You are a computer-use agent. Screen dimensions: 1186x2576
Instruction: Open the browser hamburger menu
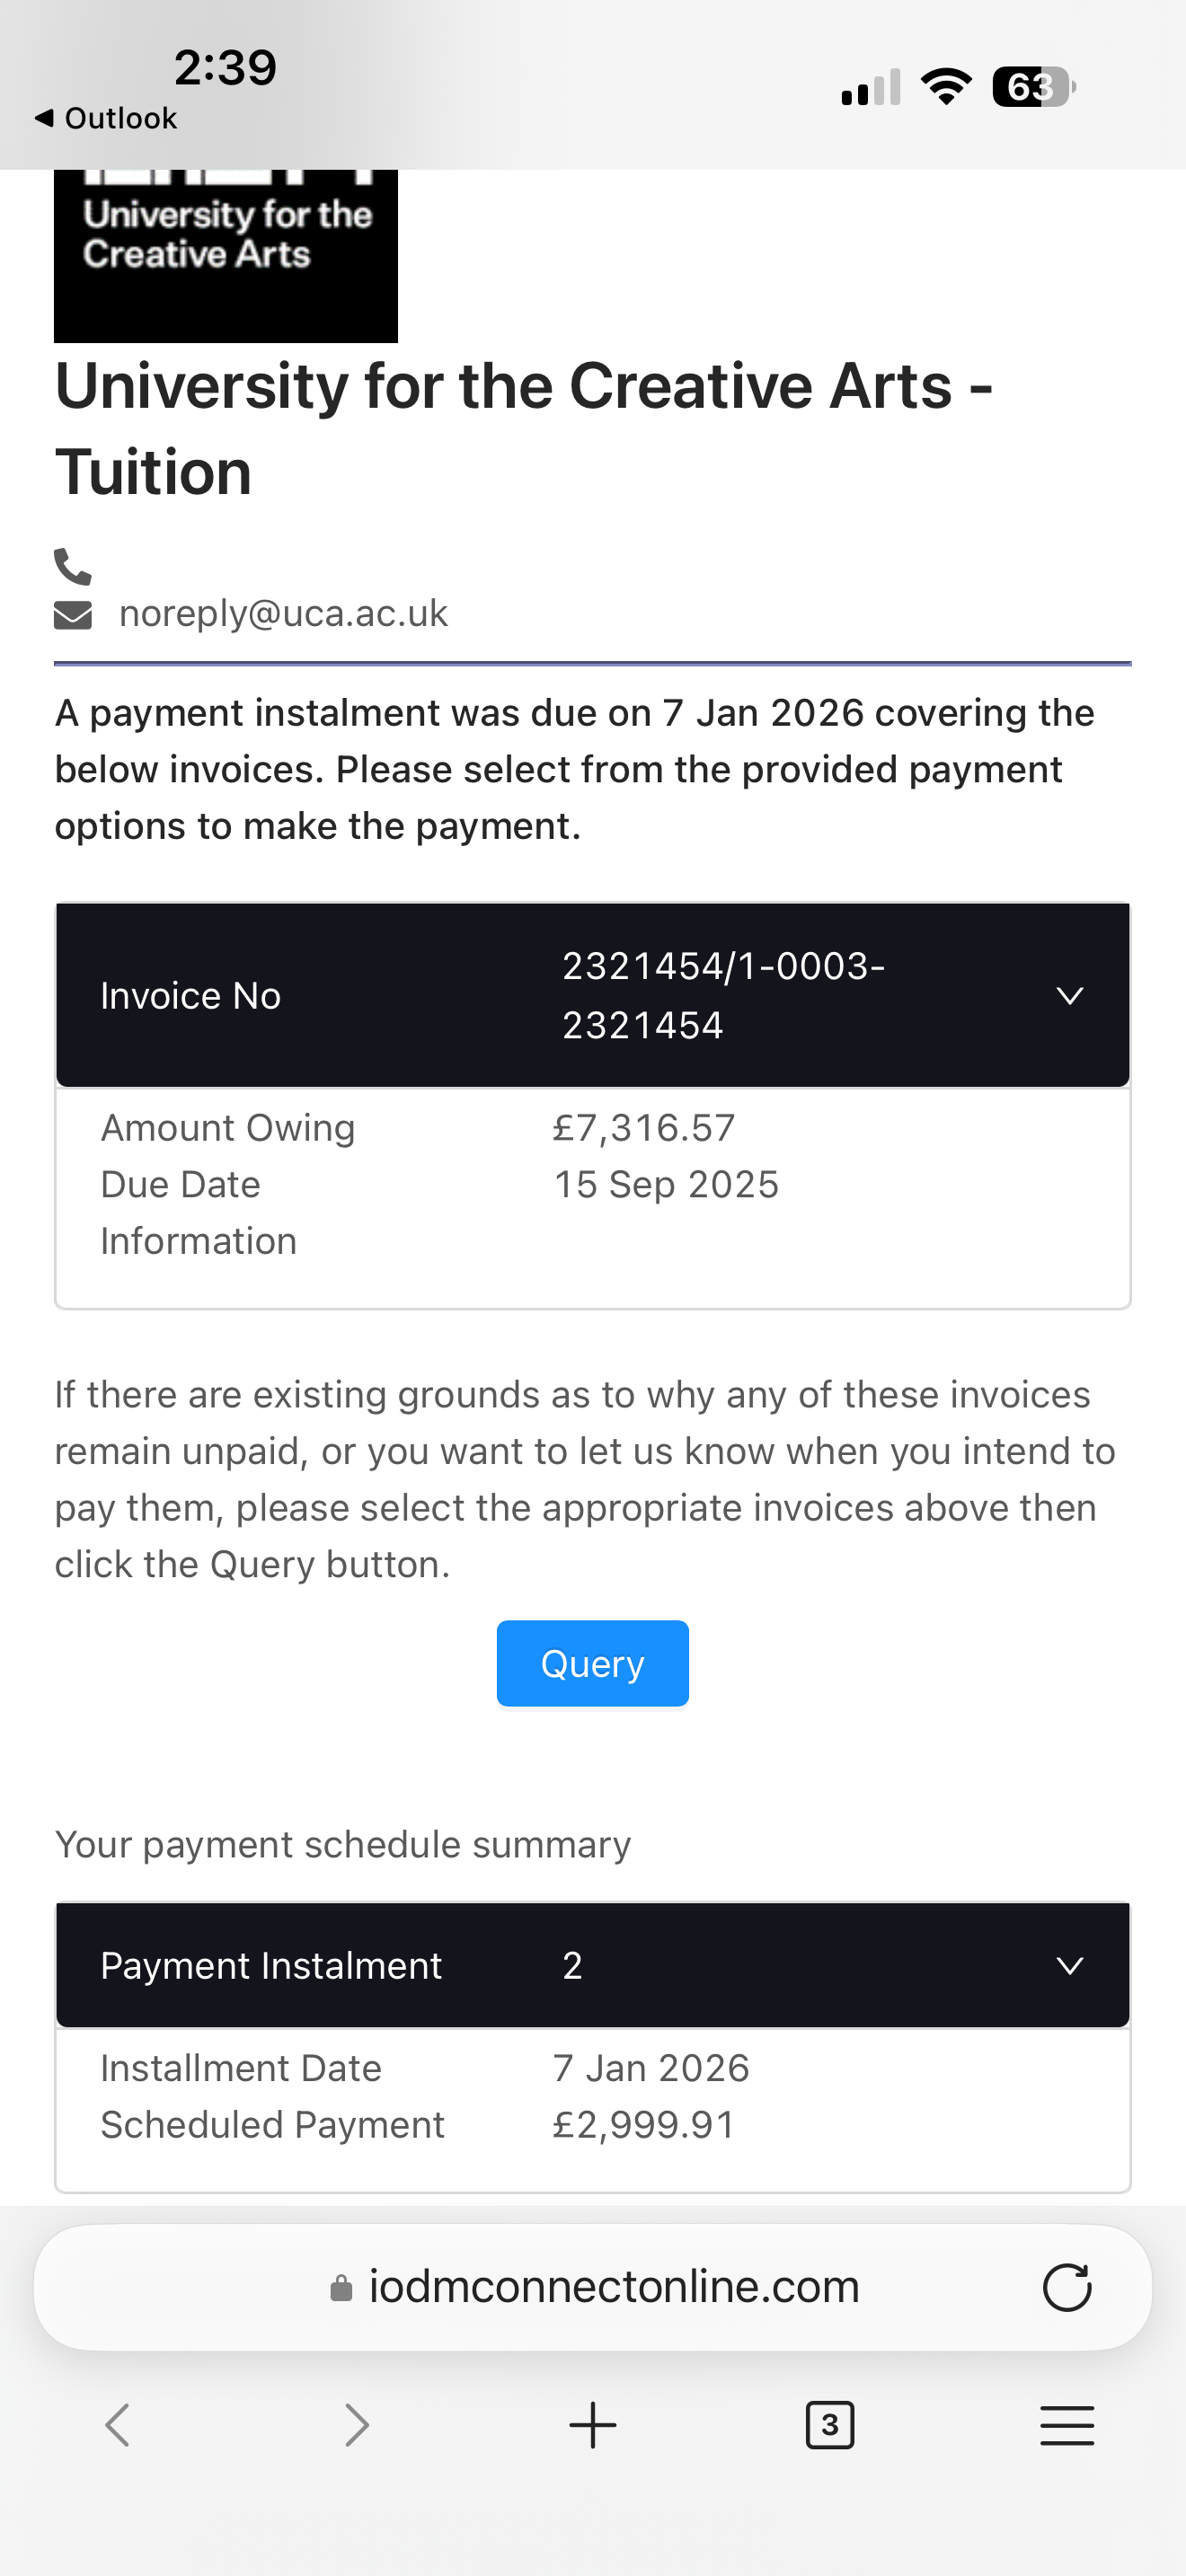click(1066, 2425)
